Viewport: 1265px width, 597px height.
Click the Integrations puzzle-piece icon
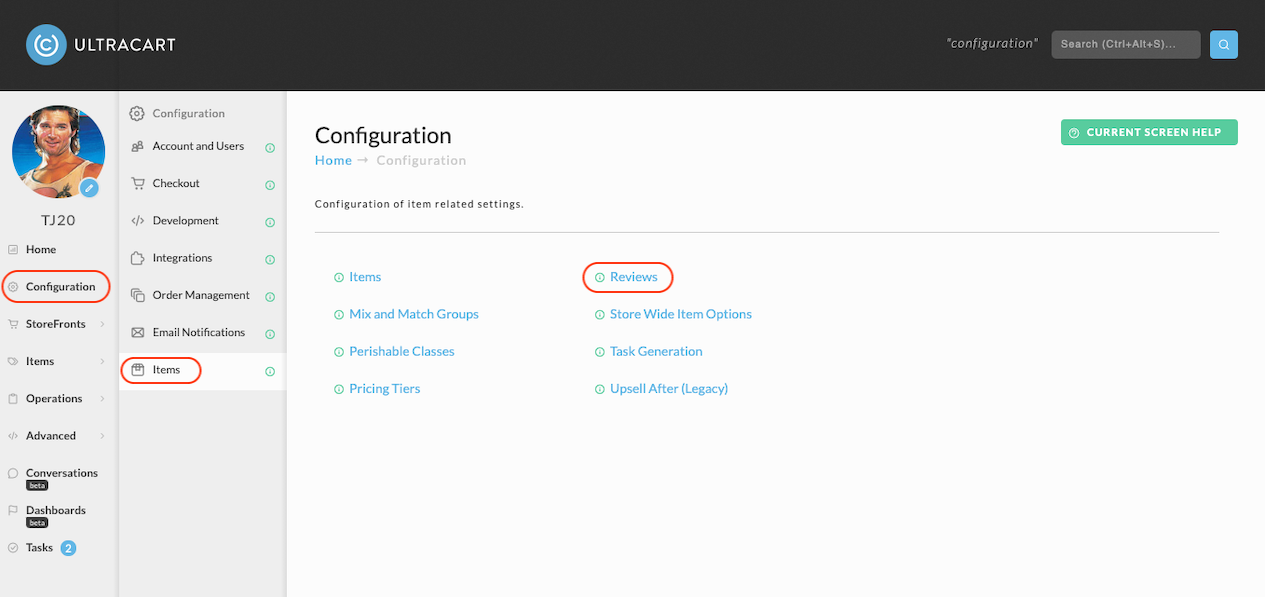[138, 258]
